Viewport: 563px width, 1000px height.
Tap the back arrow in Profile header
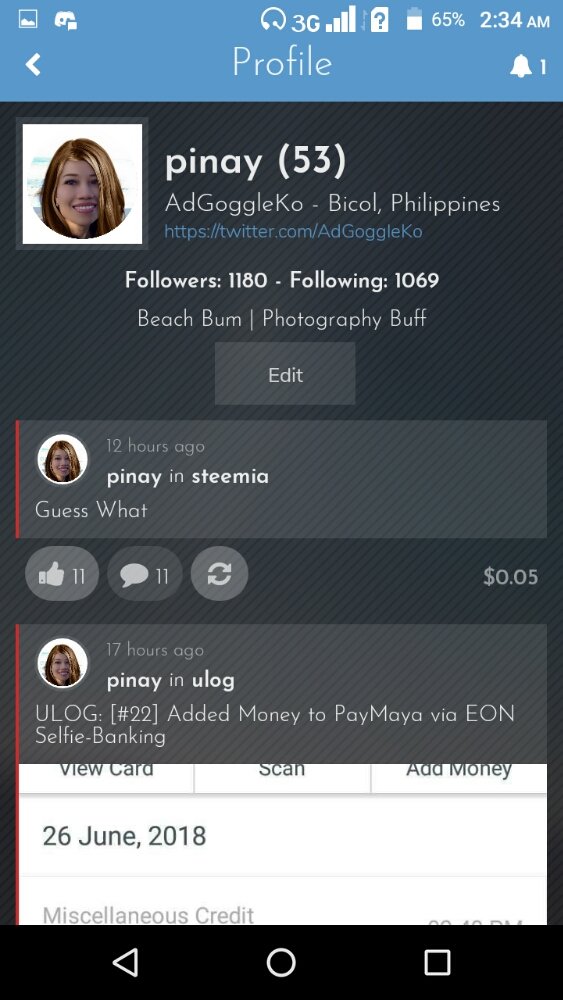pyautogui.click(x=33, y=64)
